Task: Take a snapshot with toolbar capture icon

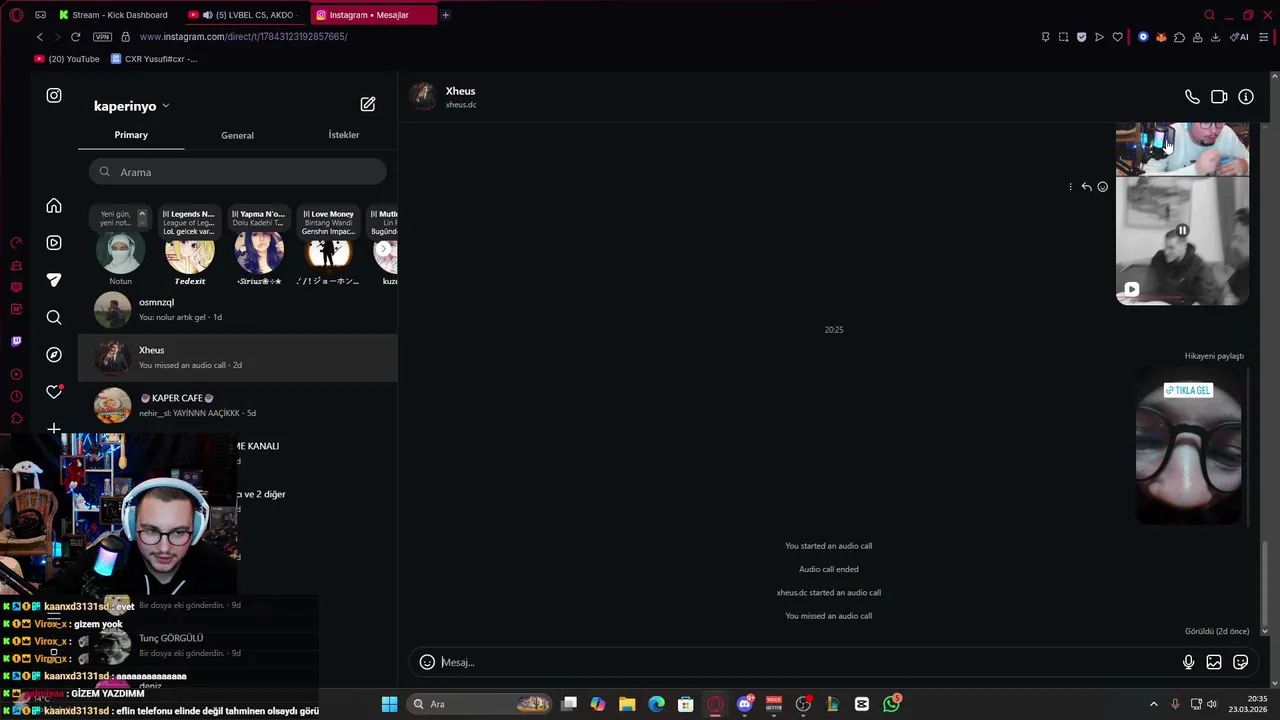Action: (1063, 37)
